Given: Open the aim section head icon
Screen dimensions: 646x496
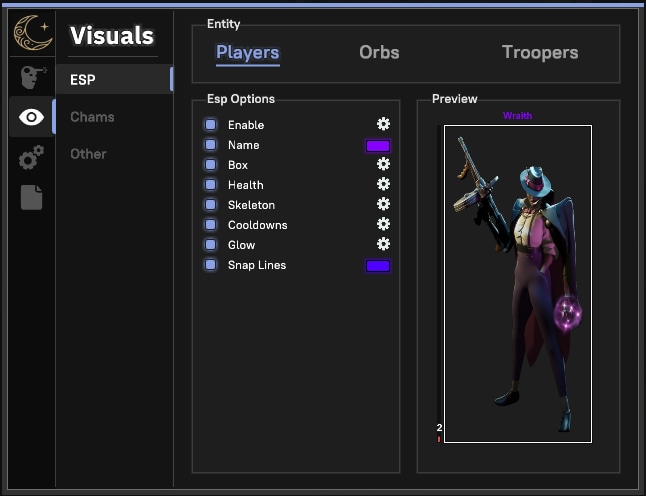Looking at the screenshot, I should 31,78.
